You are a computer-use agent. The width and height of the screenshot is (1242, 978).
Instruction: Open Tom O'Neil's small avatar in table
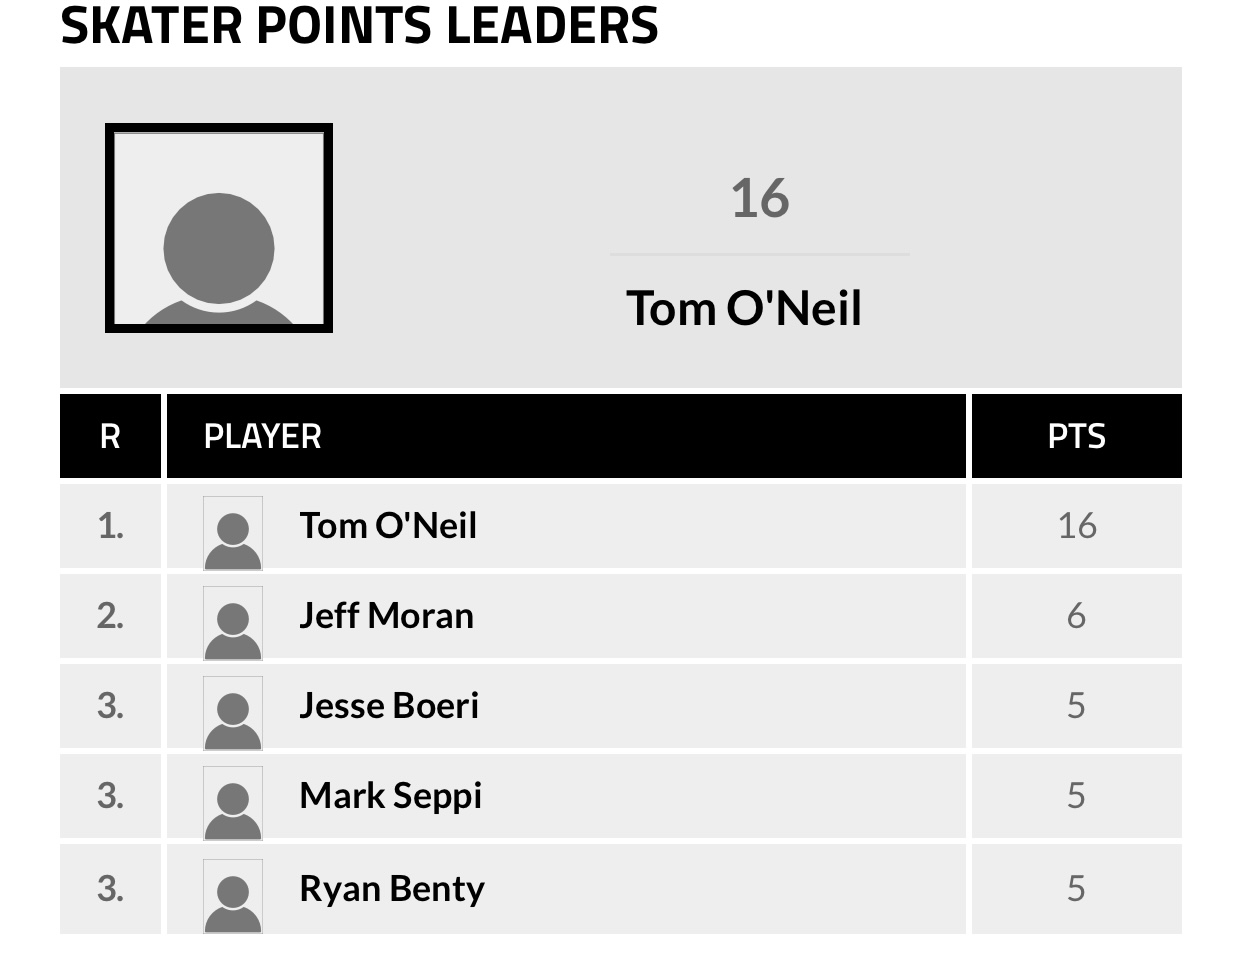click(x=233, y=533)
